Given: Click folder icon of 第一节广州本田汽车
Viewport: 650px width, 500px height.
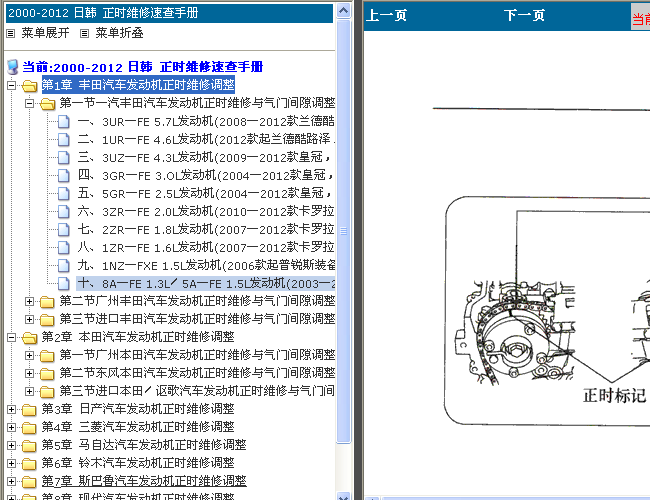Looking at the screenshot, I should [x=47, y=356].
